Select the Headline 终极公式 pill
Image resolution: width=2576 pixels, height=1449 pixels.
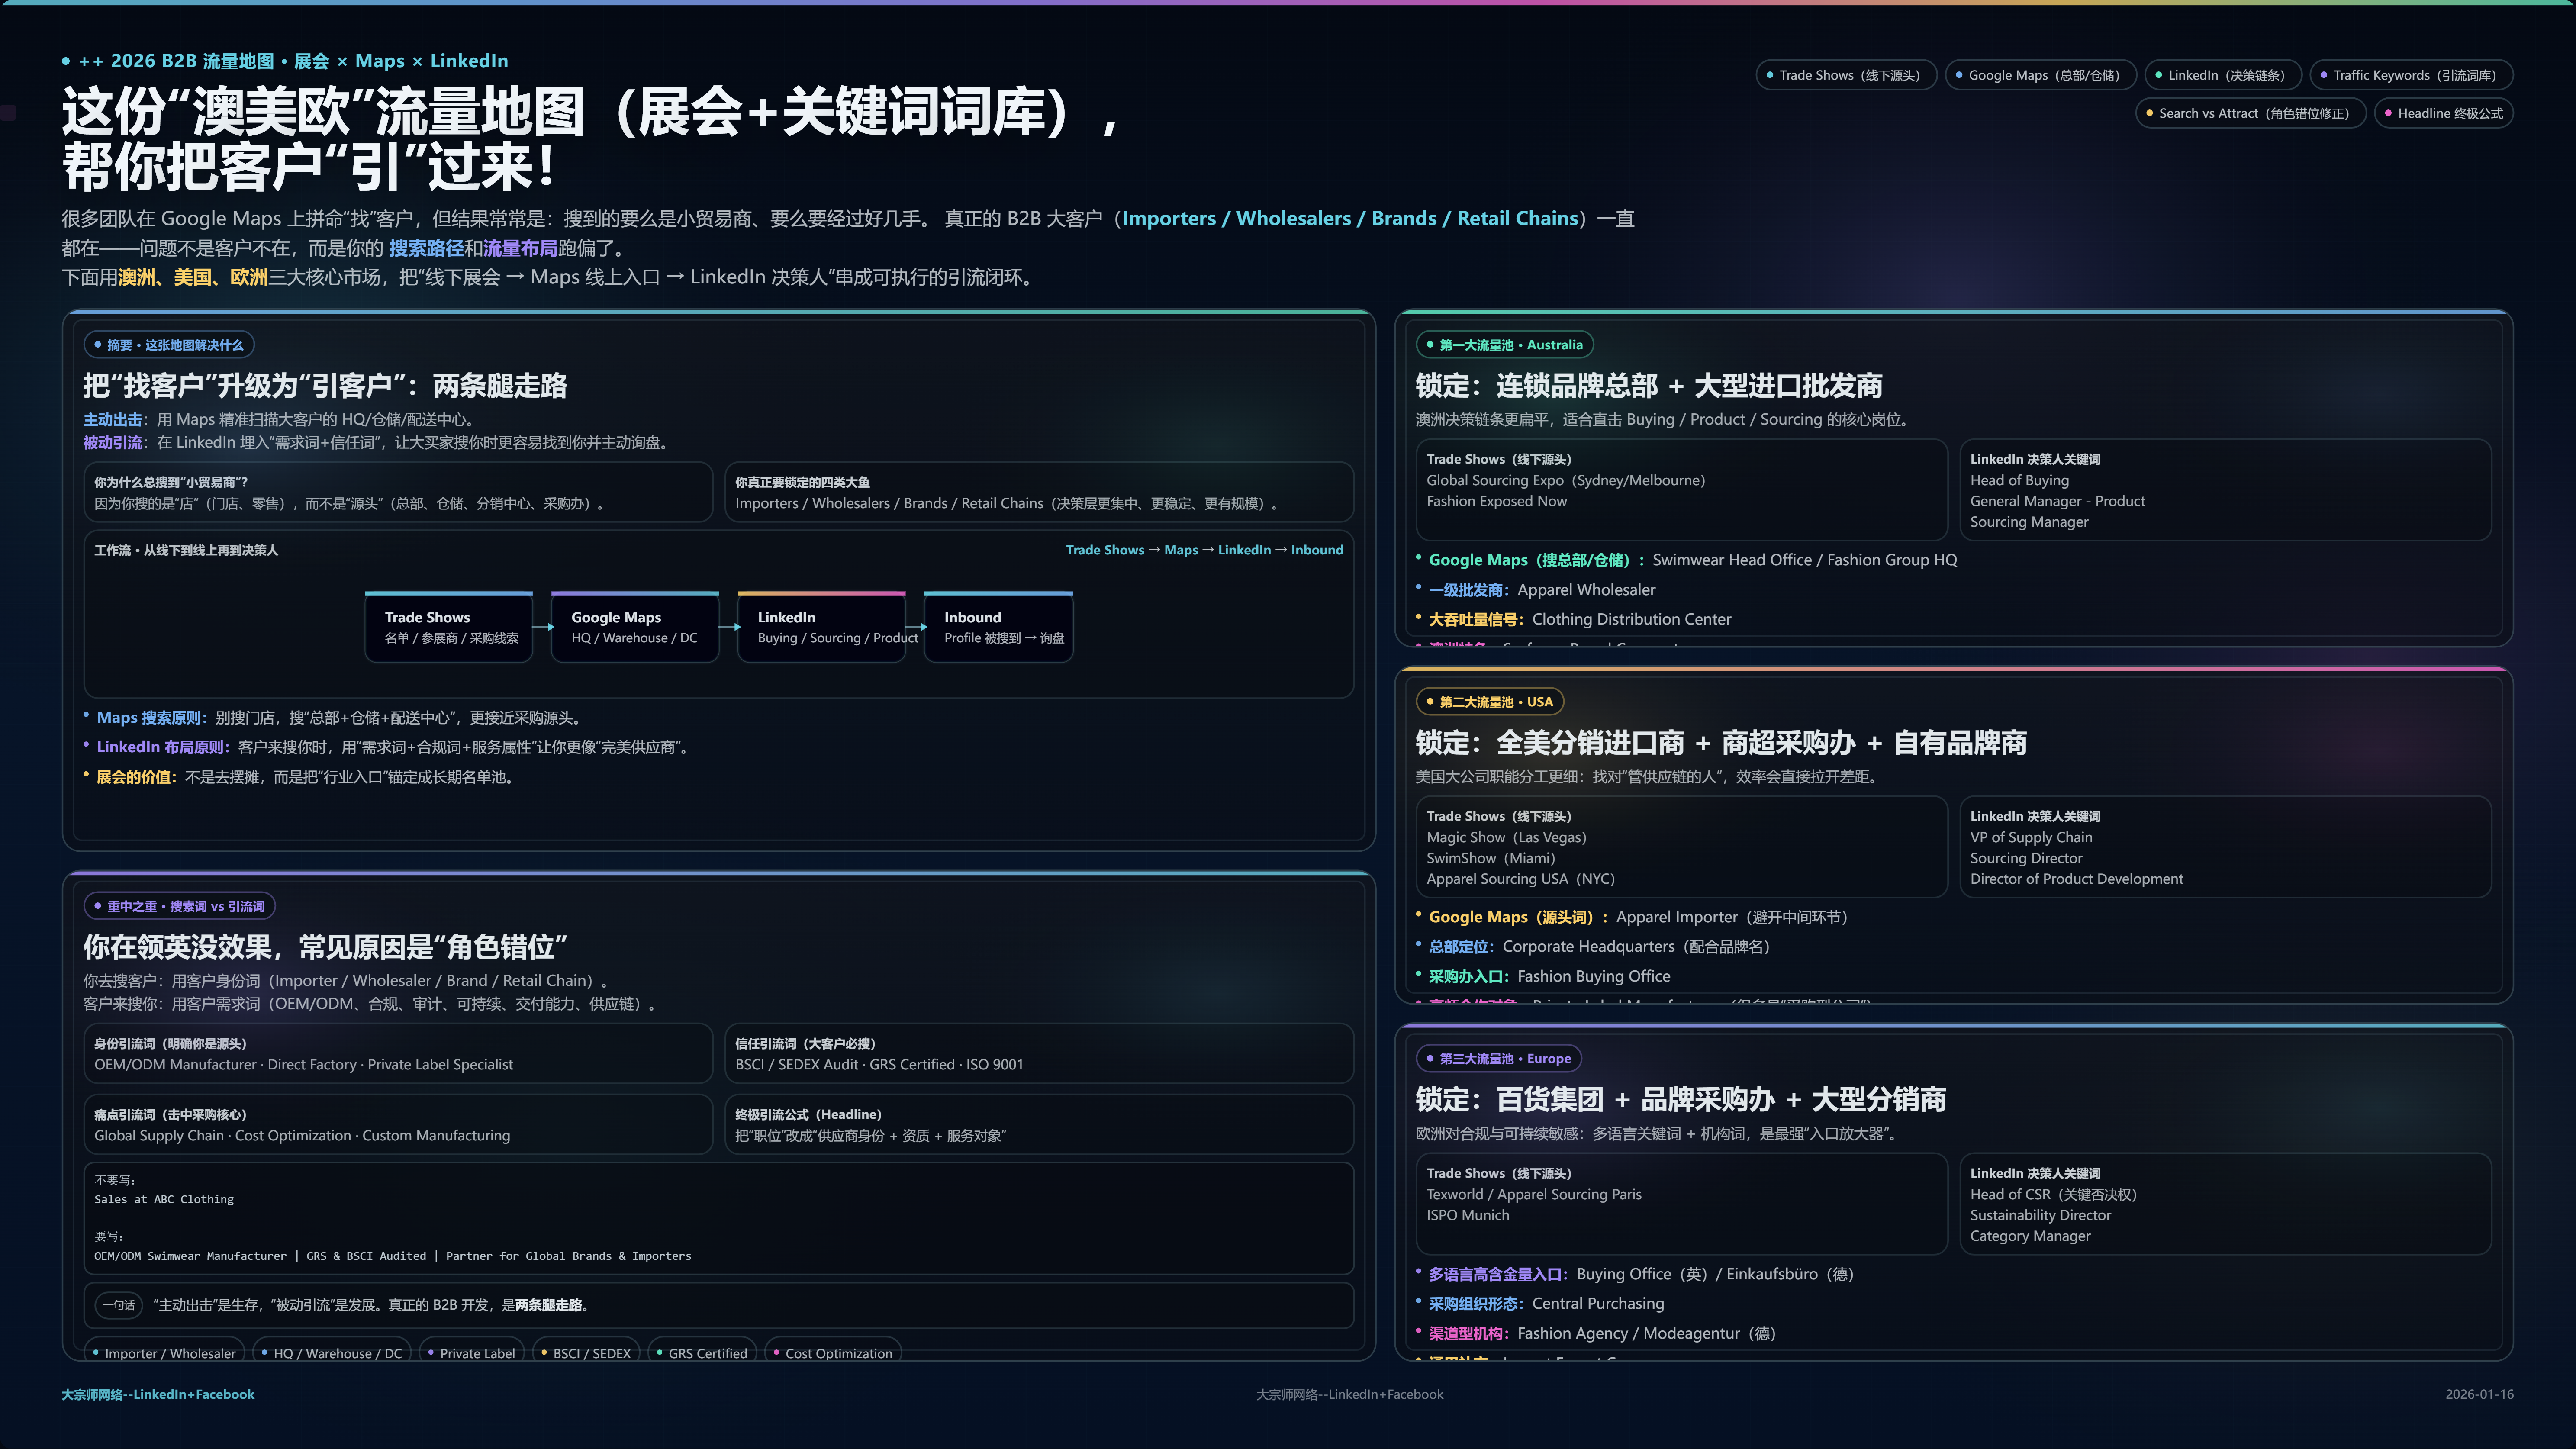[x=2444, y=113]
